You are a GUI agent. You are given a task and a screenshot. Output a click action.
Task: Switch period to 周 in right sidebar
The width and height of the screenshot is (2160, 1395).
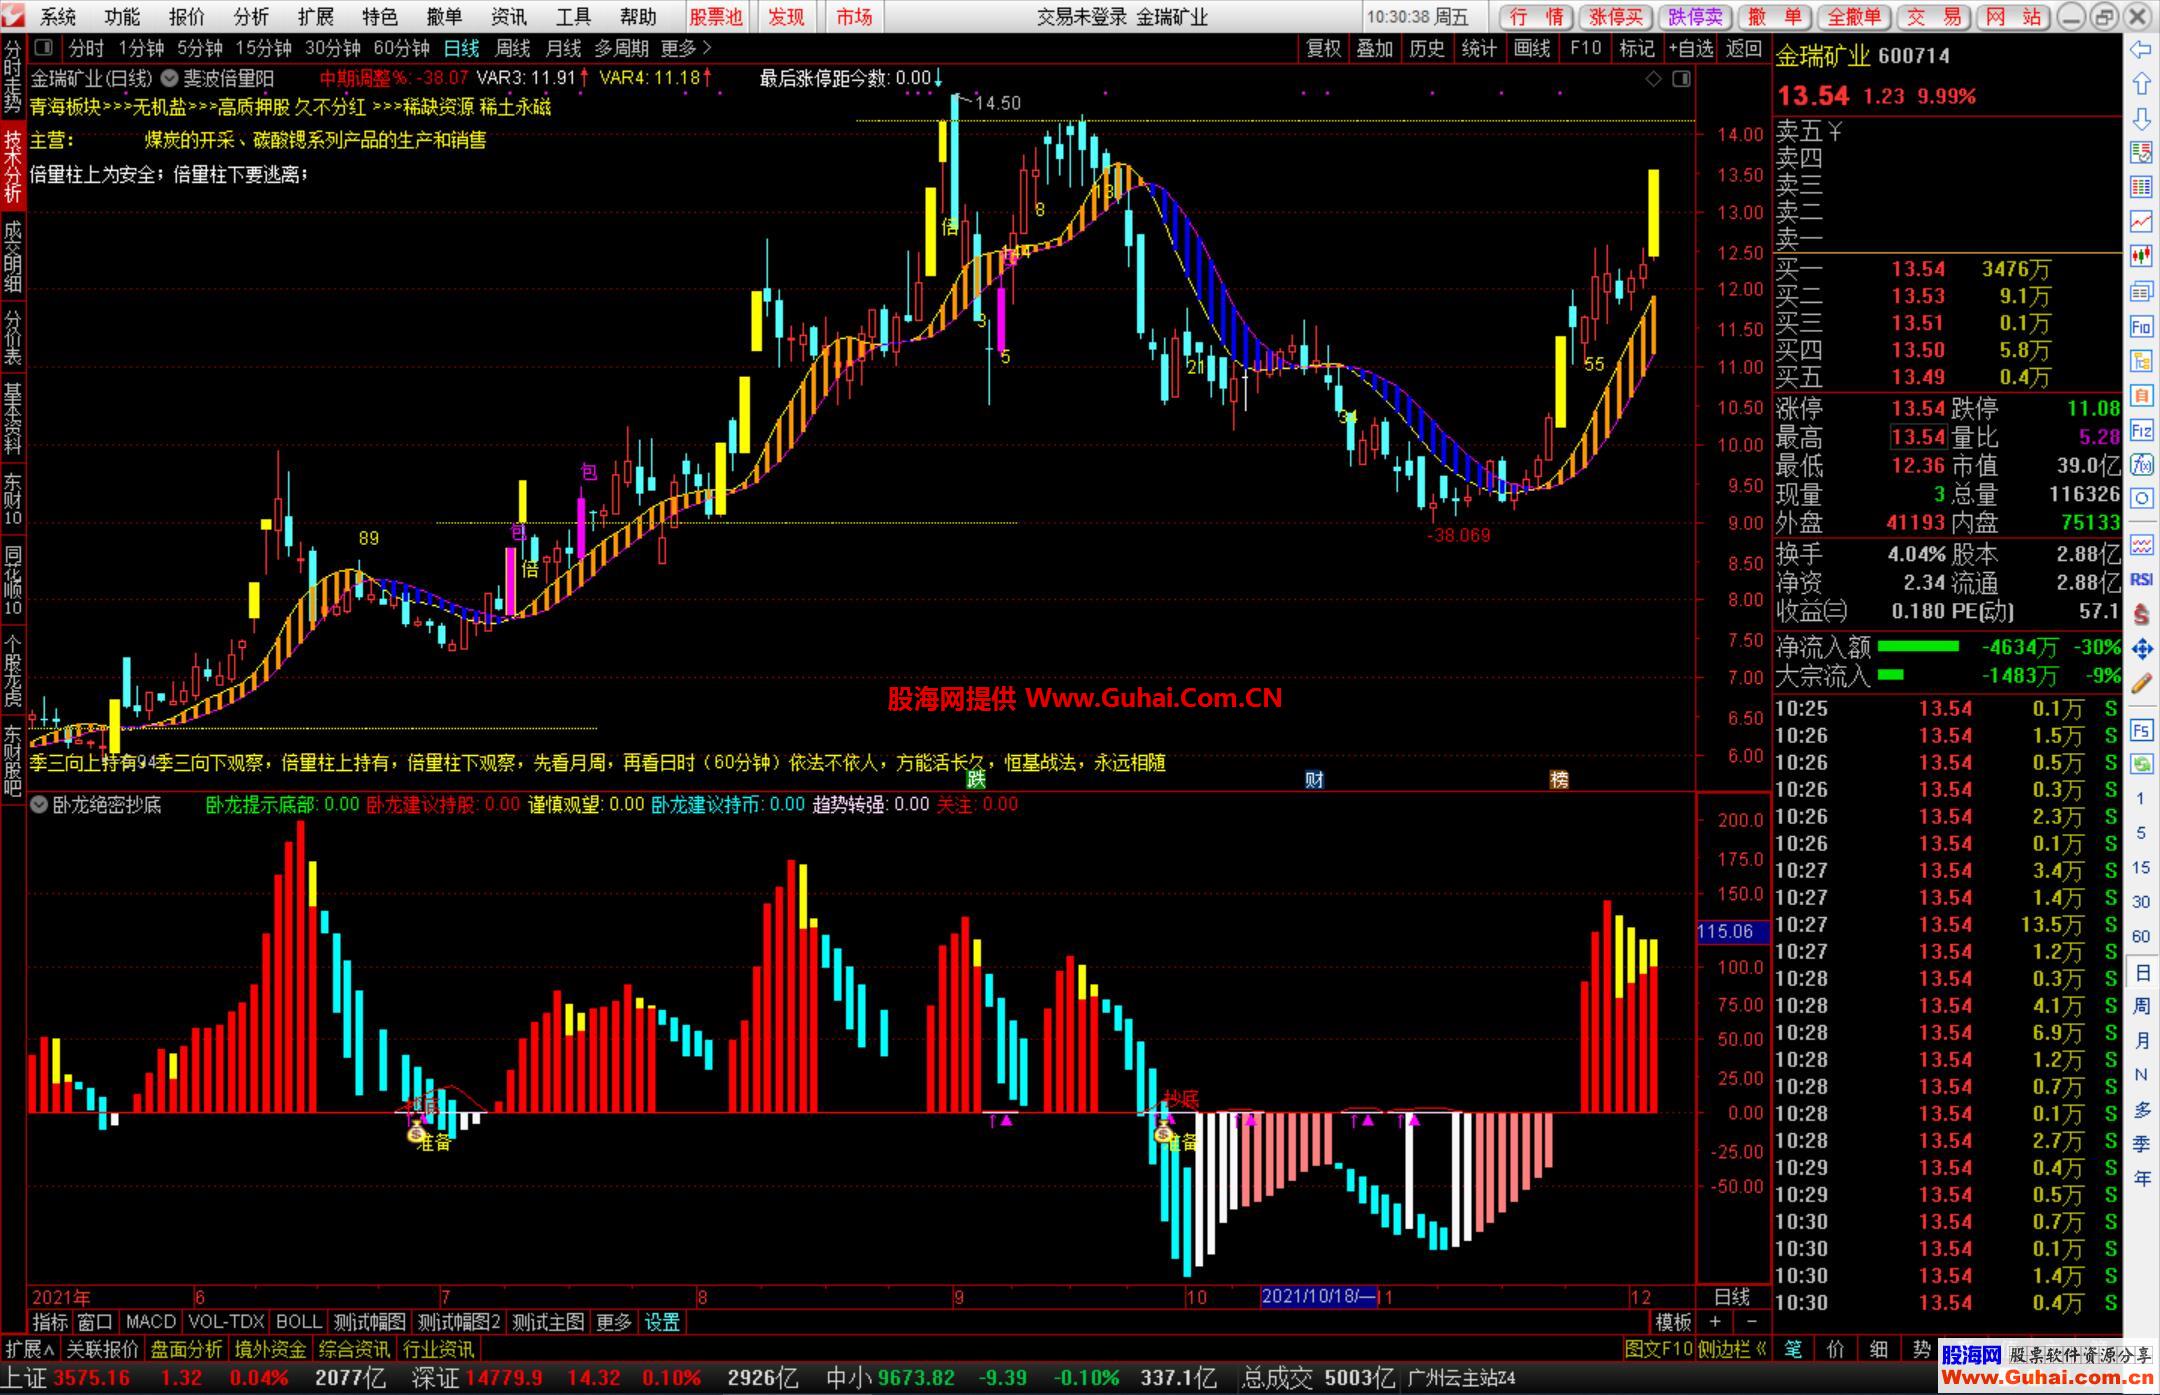[x=2141, y=1006]
